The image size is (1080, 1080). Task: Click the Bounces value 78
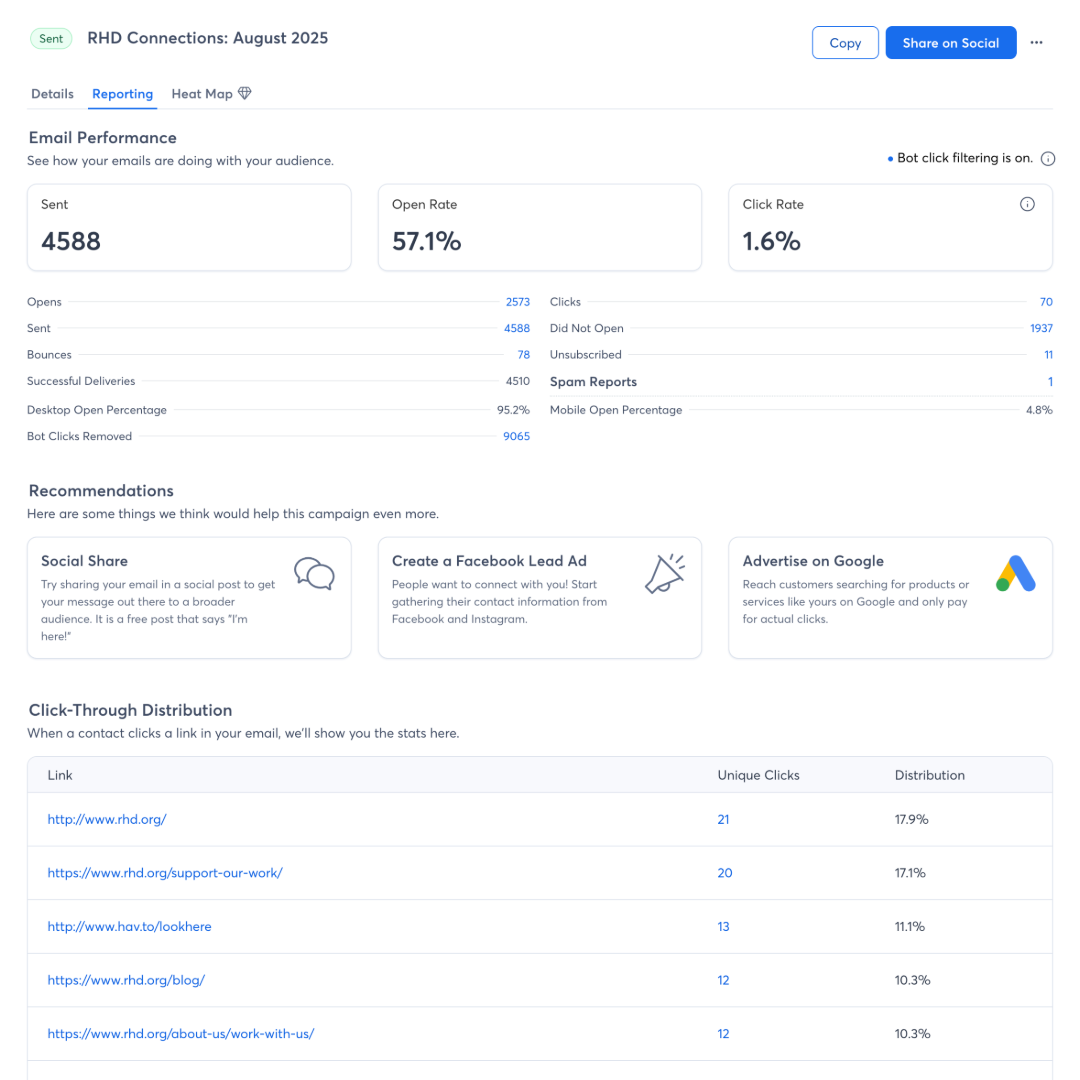pos(523,354)
